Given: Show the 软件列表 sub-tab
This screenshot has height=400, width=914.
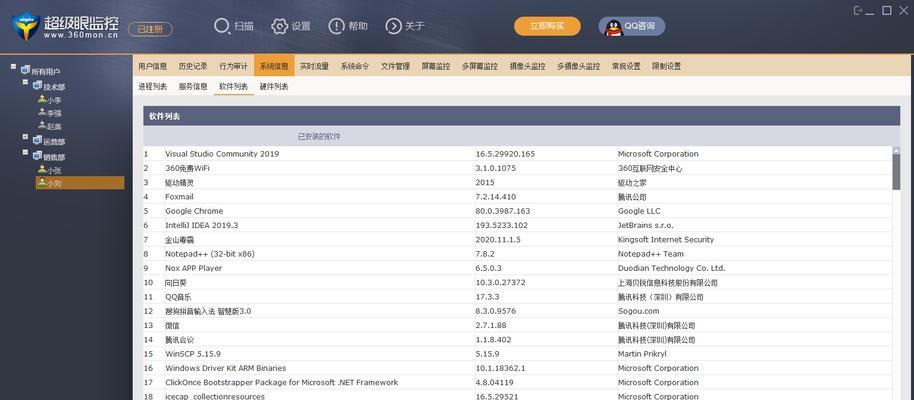Looking at the screenshot, I should pyautogui.click(x=234, y=86).
